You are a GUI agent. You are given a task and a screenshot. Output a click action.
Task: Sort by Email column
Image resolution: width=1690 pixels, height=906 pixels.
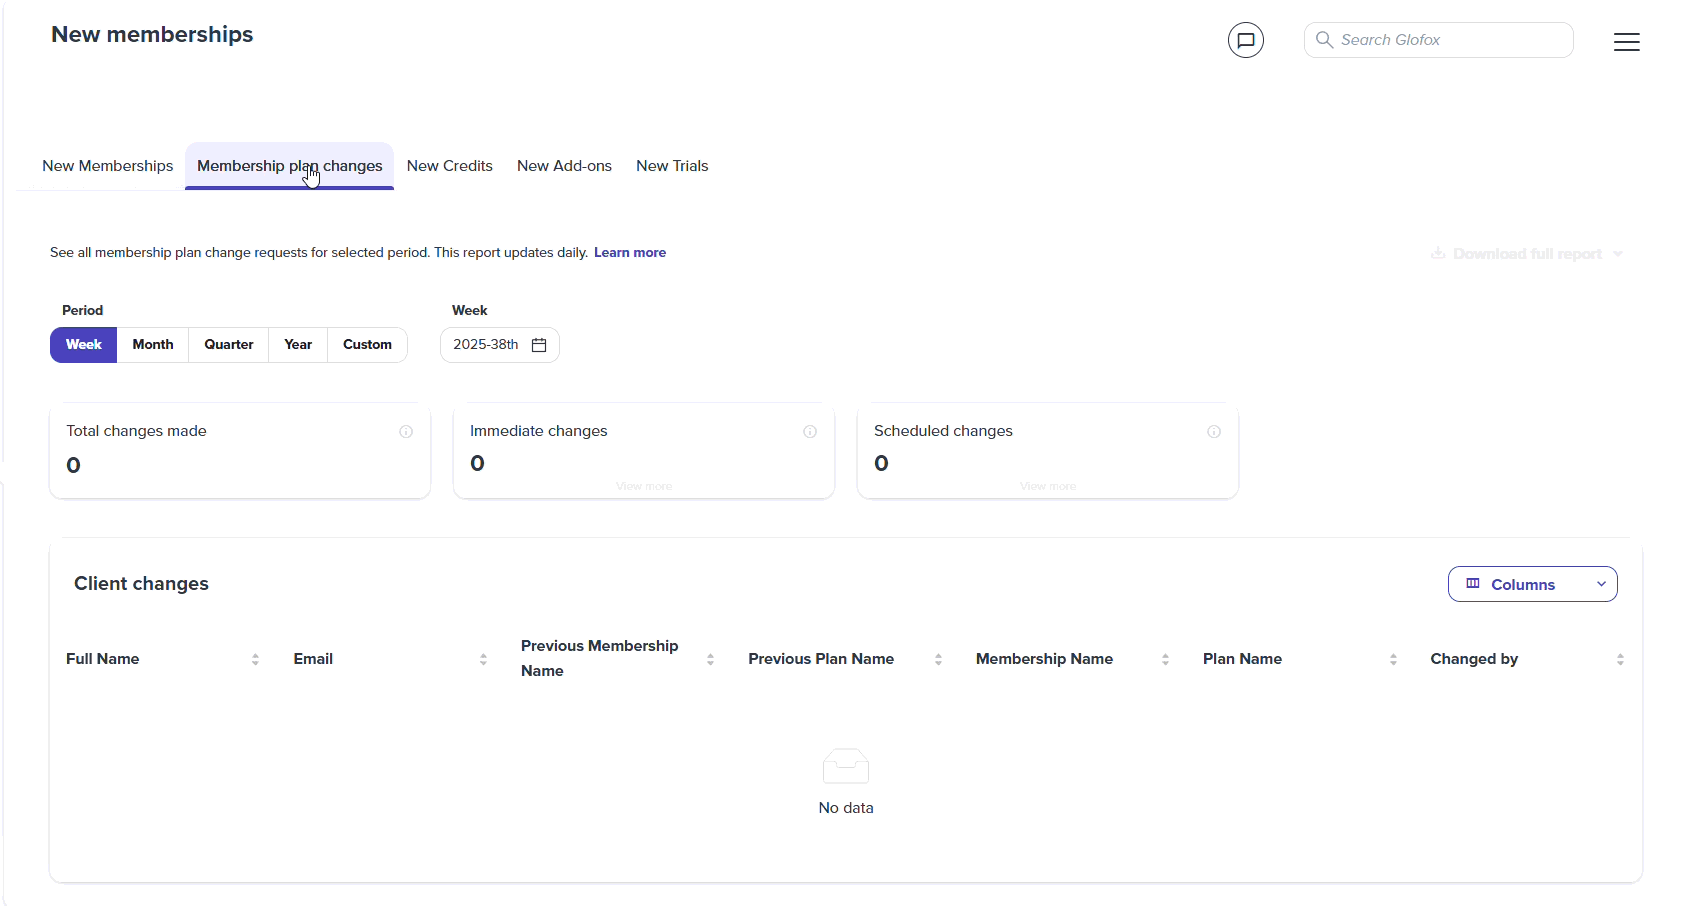[483, 659]
